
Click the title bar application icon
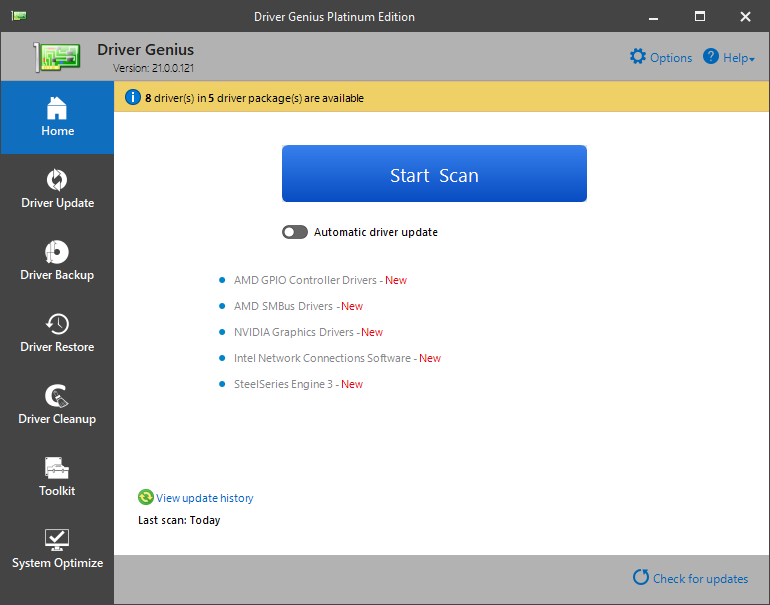coord(19,16)
